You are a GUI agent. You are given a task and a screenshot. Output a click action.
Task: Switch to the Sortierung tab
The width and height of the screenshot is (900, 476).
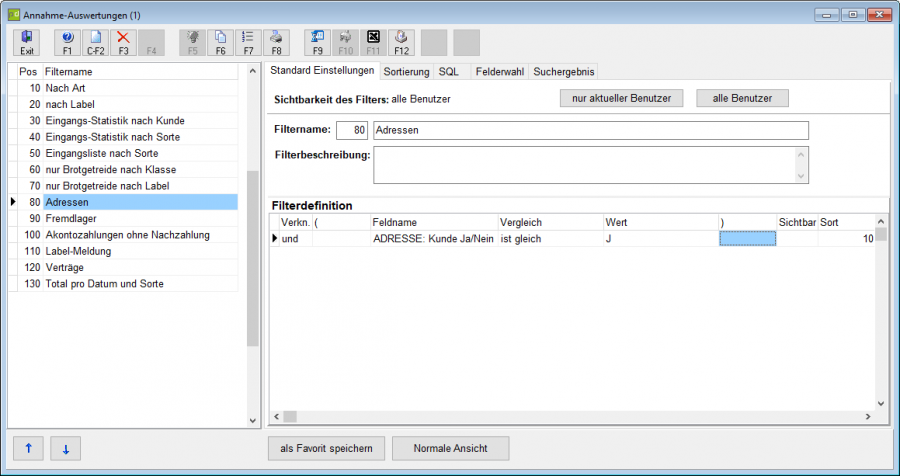pos(406,72)
